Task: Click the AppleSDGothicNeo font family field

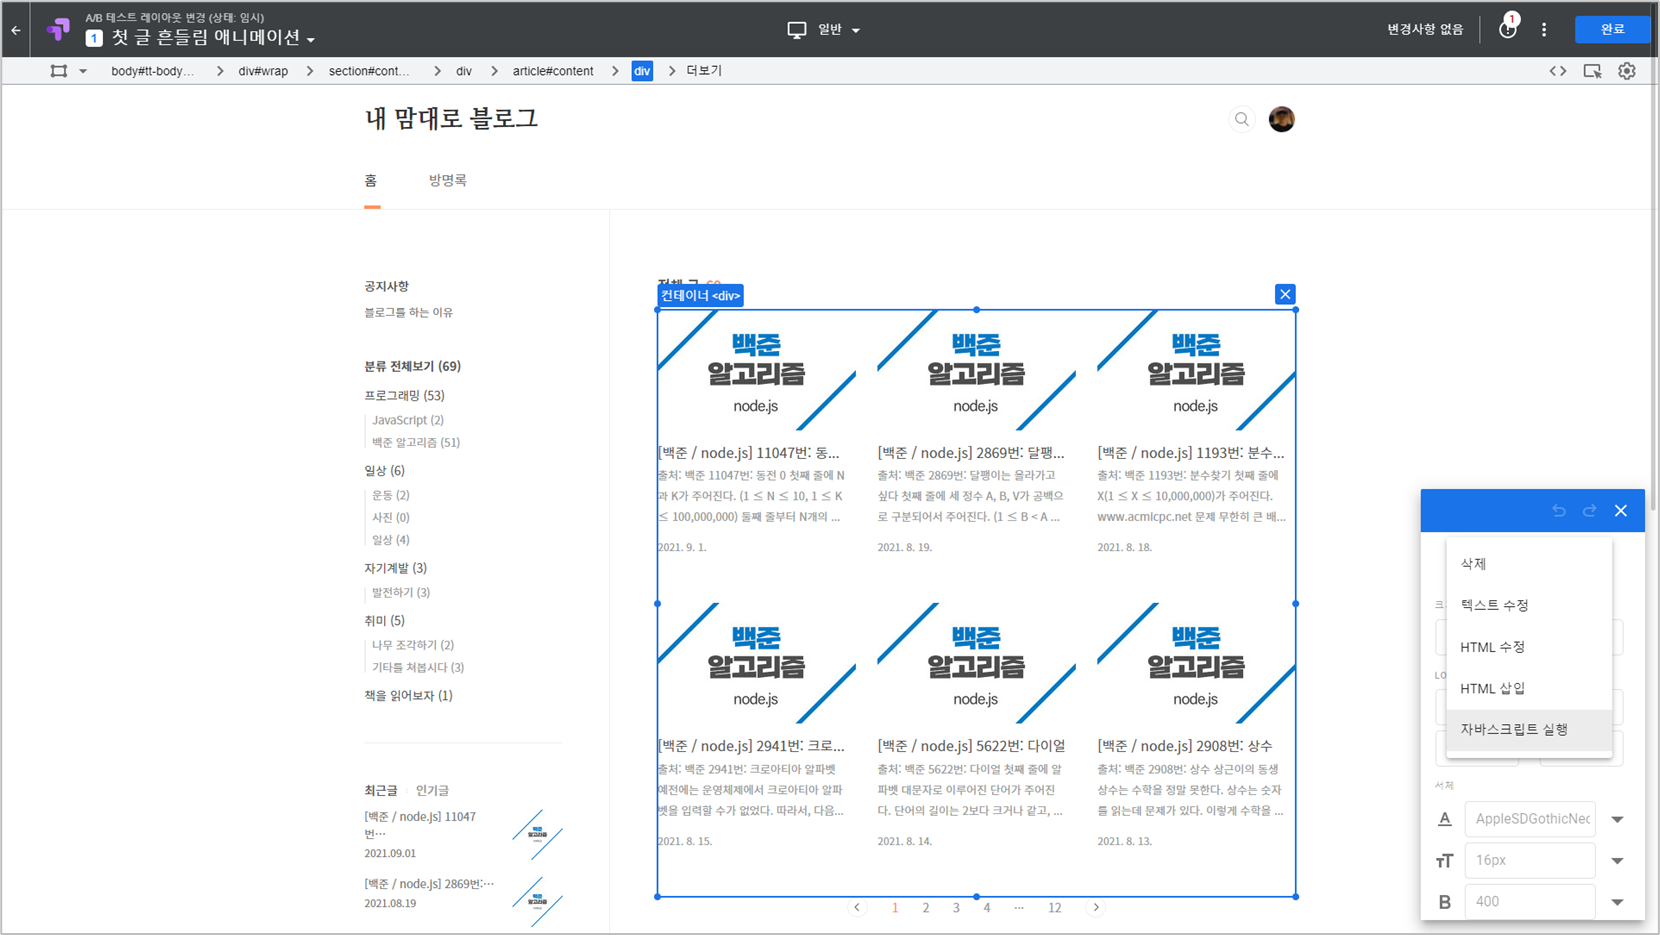Action: coord(1530,819)
